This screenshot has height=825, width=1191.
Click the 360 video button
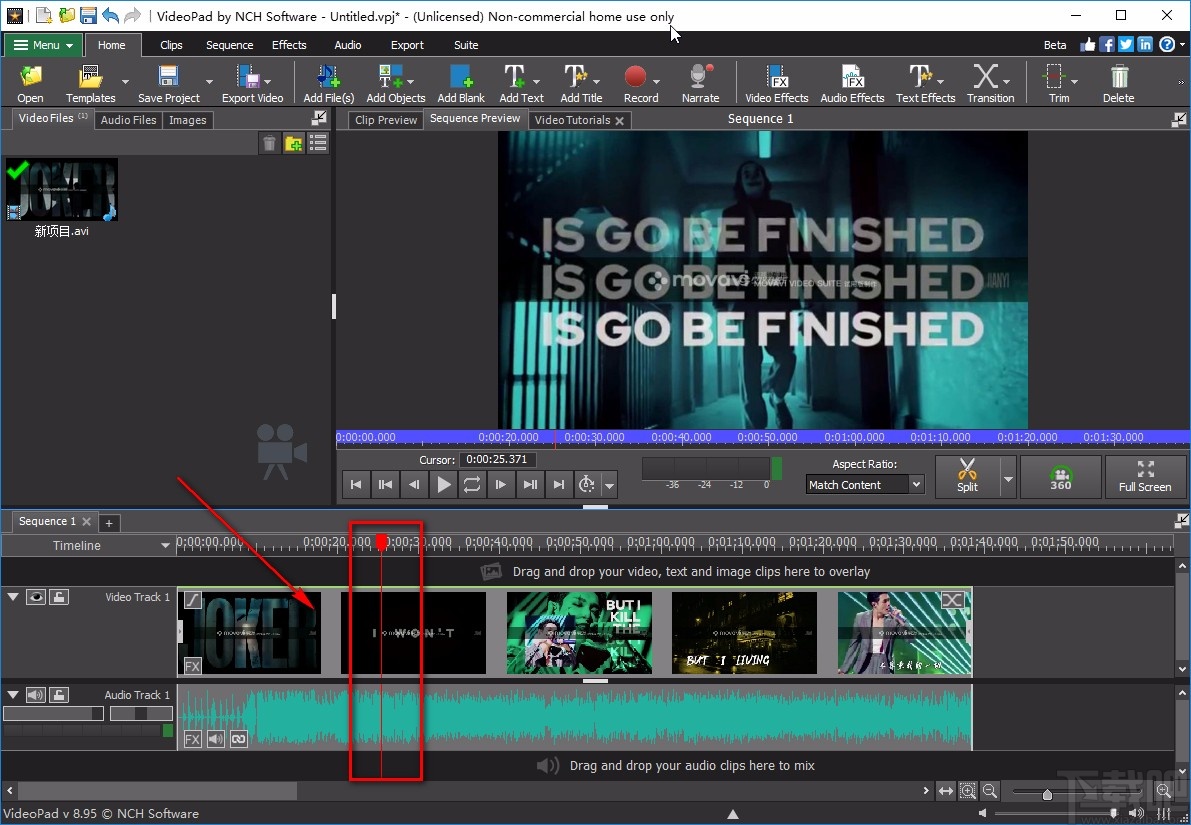[1060, 477]
